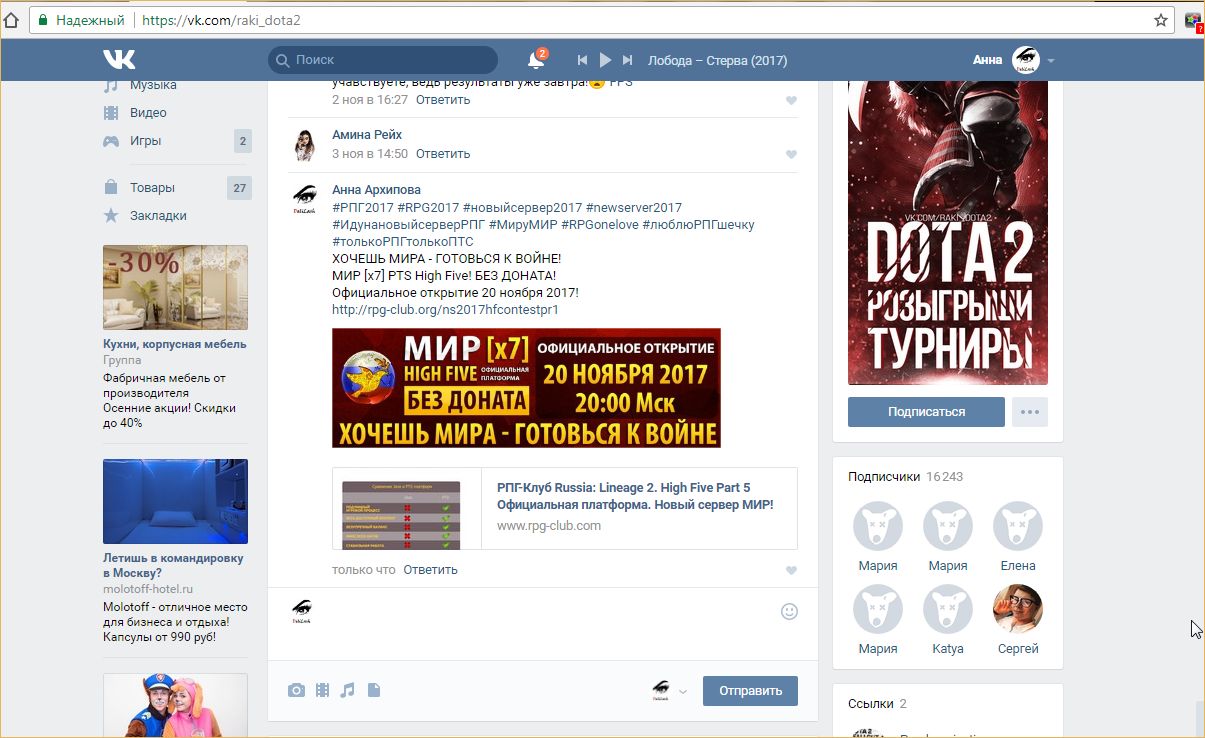Click hashtag #толькоРПГтолькоПТС
The height and width of the screenshot is (738, 1205).
tap(403, 241)
